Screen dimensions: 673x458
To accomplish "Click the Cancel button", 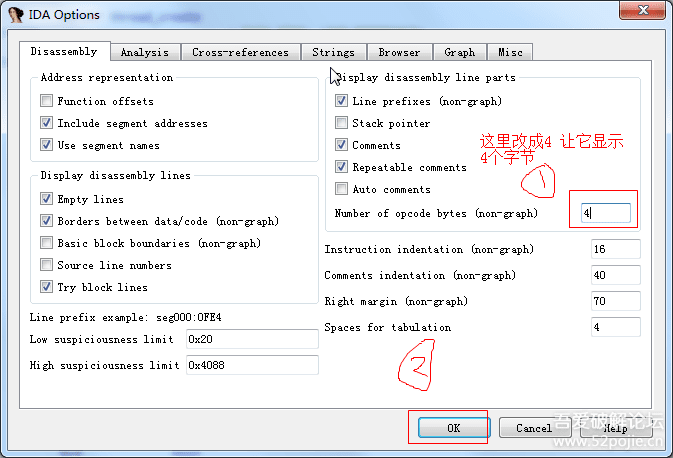I will (x=535, y=428).
